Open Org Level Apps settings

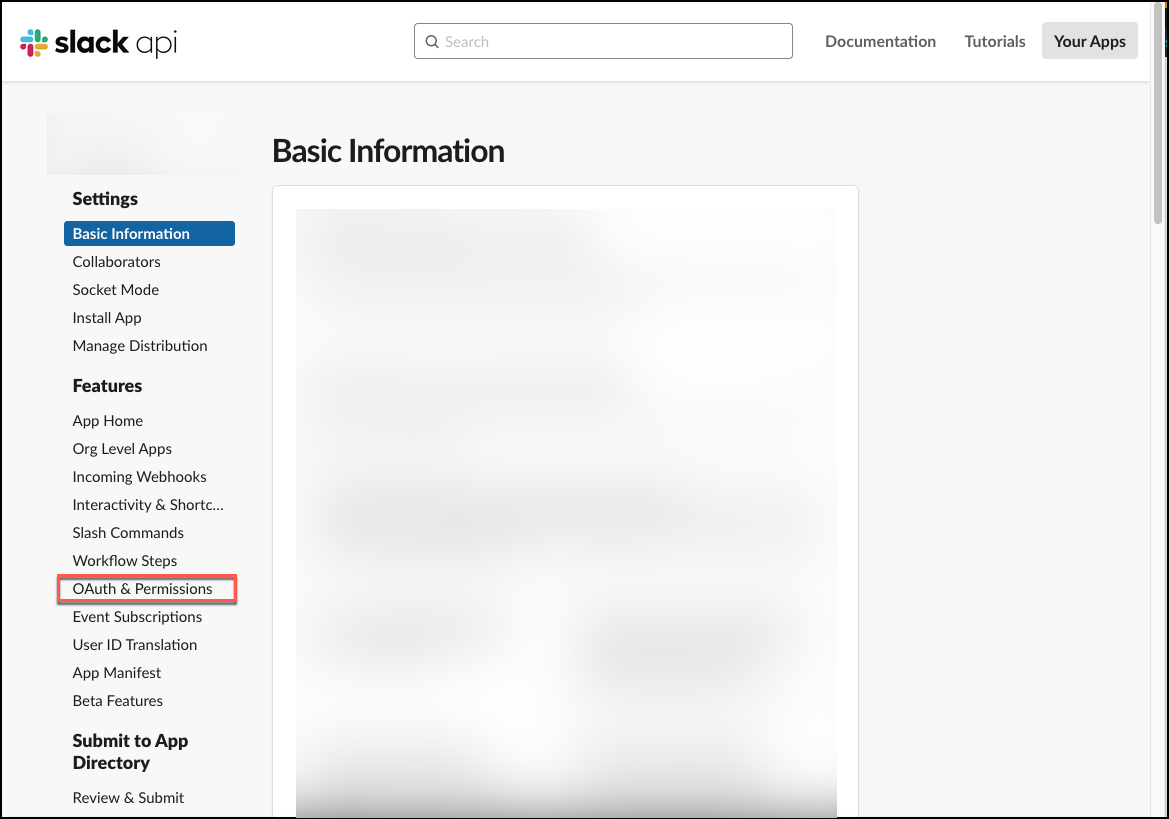tap(121, 448)
